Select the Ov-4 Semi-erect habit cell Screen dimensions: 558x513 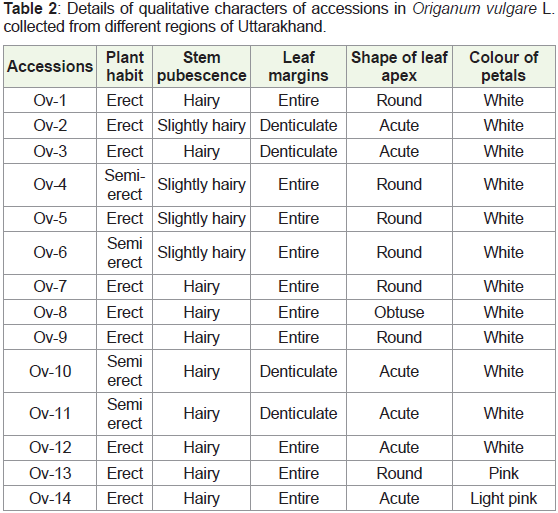click(125, 185)
